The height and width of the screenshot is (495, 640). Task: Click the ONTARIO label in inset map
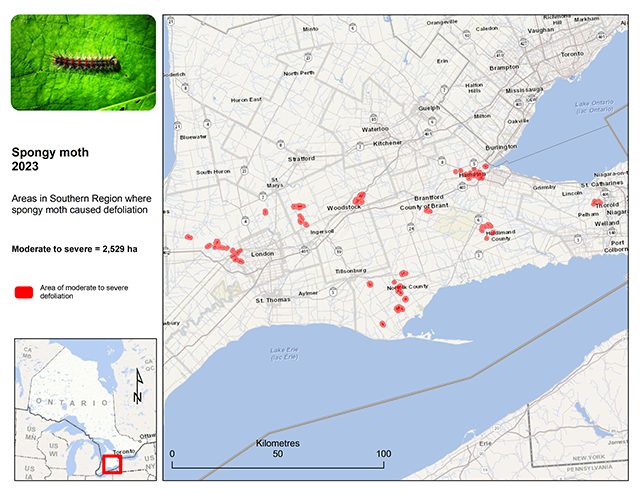coord(72,402)
